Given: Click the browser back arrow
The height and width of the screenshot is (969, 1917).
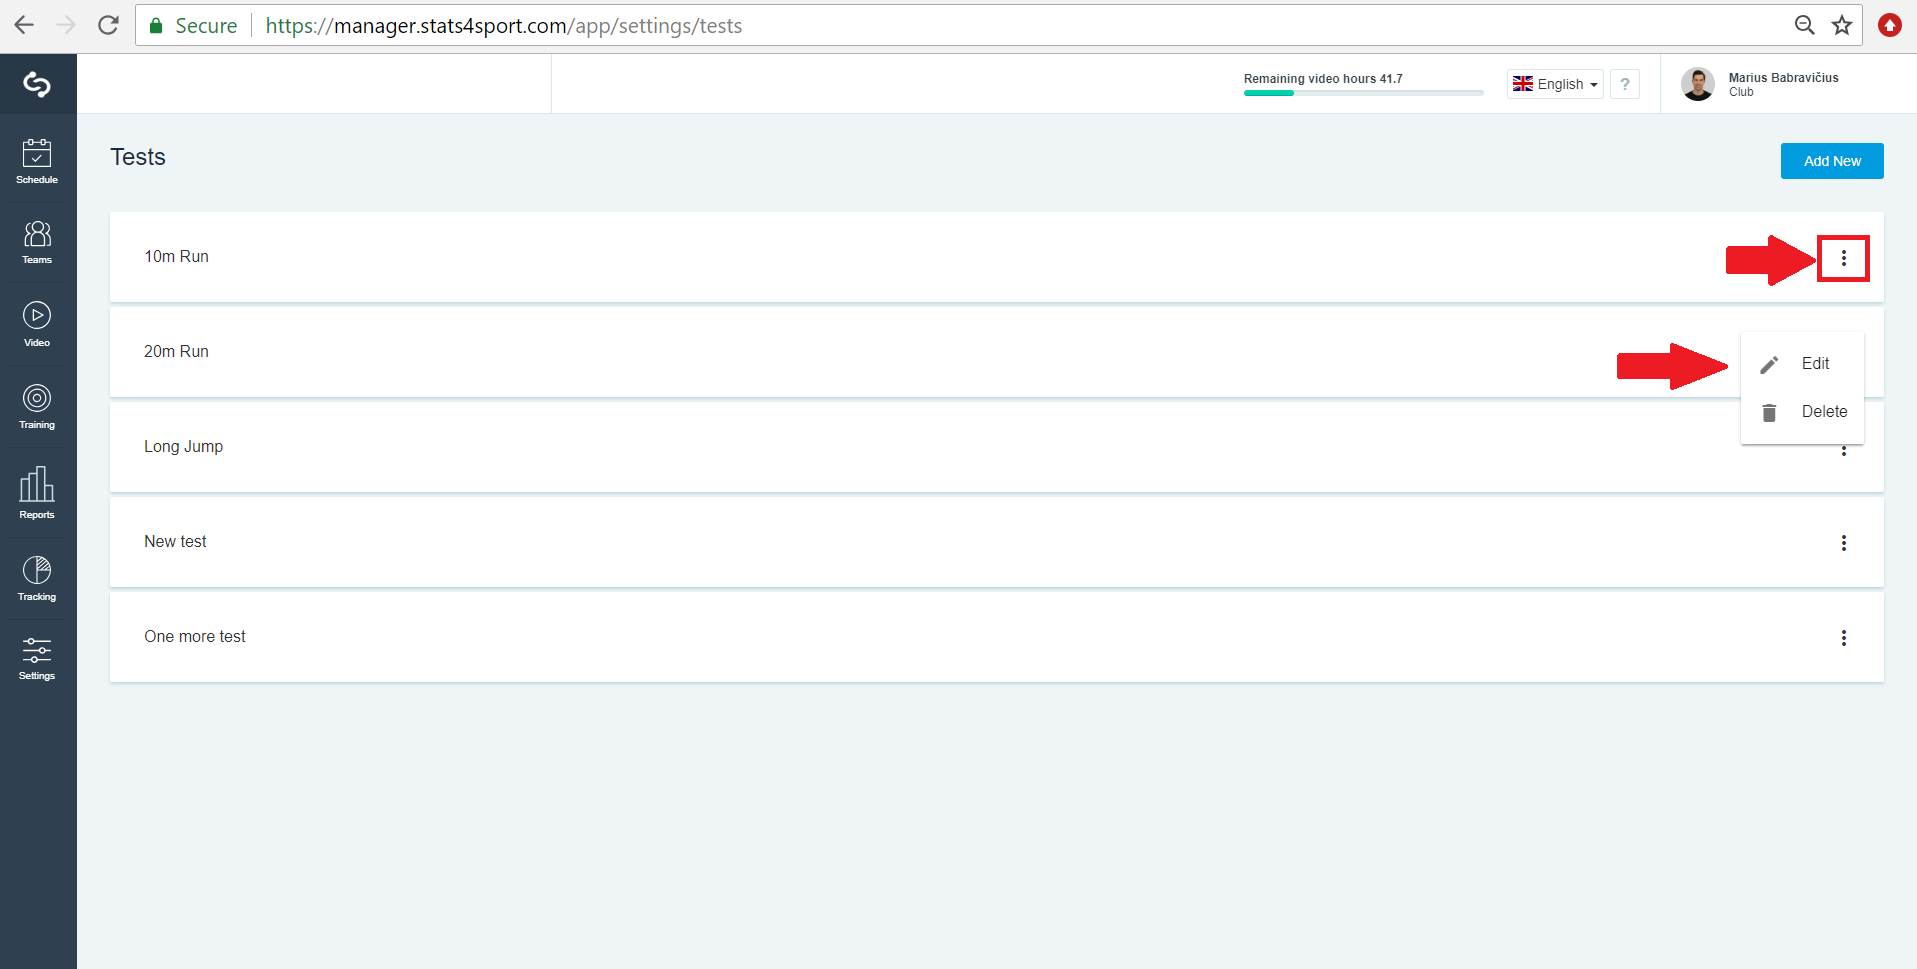Looking at the screenshot, I should coord(24,25).
